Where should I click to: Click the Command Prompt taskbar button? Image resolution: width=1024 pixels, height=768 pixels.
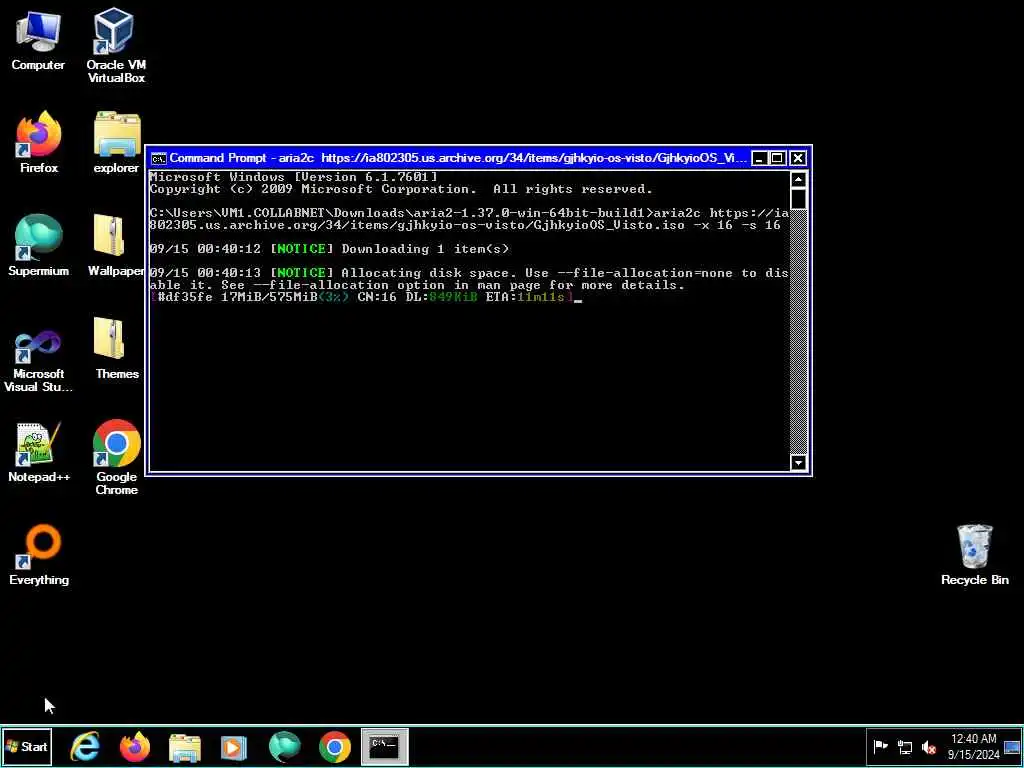tap(385, 746)
